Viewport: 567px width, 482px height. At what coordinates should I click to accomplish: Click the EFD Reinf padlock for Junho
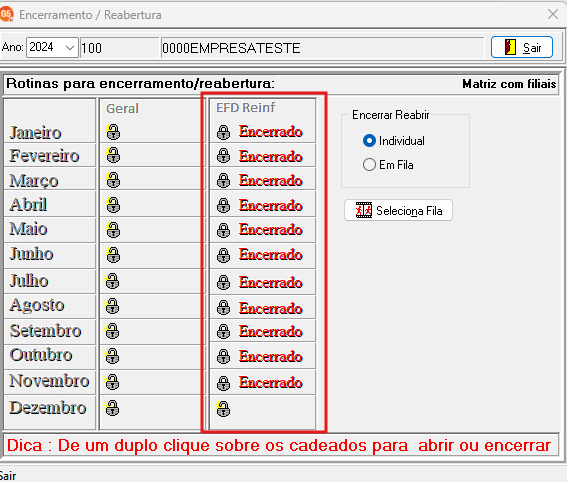(223, 255)
